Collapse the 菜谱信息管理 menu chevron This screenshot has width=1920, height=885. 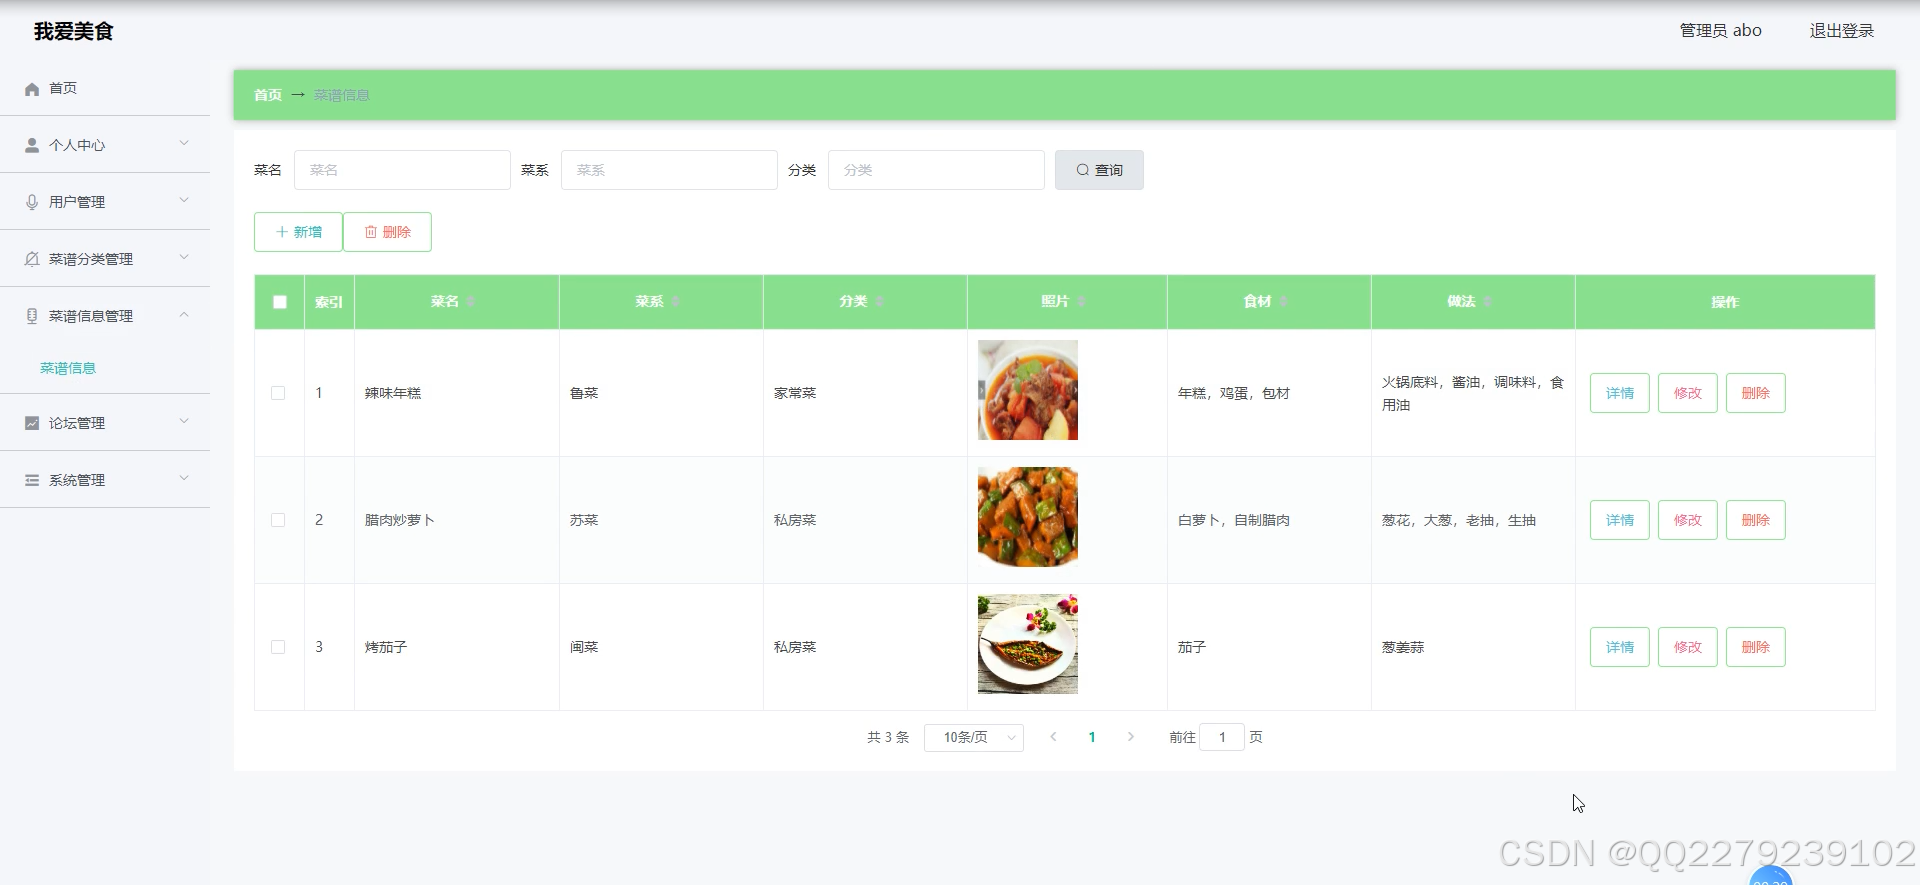point(184,315)
